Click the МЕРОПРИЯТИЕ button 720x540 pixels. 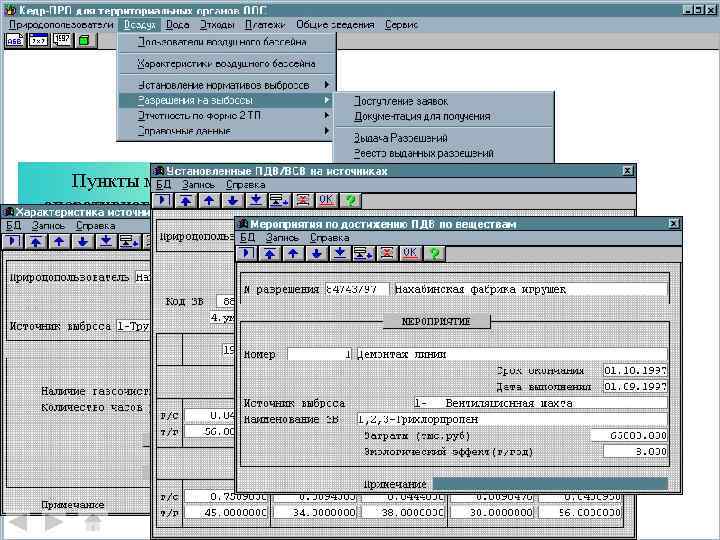(436, 321)
